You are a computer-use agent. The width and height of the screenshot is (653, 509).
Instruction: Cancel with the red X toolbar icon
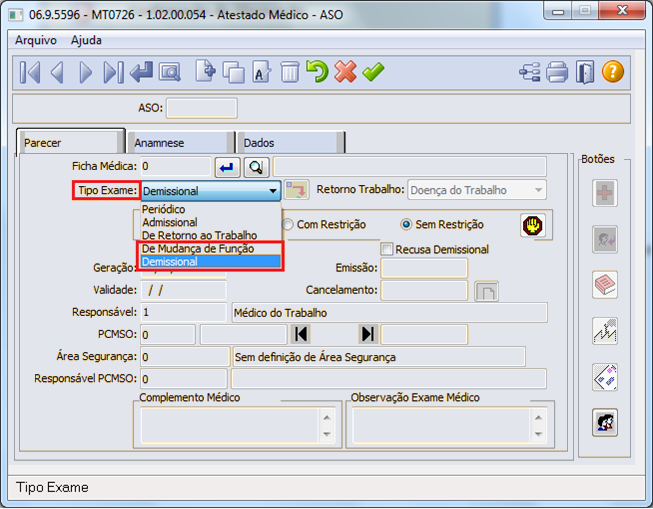[345, 72]
